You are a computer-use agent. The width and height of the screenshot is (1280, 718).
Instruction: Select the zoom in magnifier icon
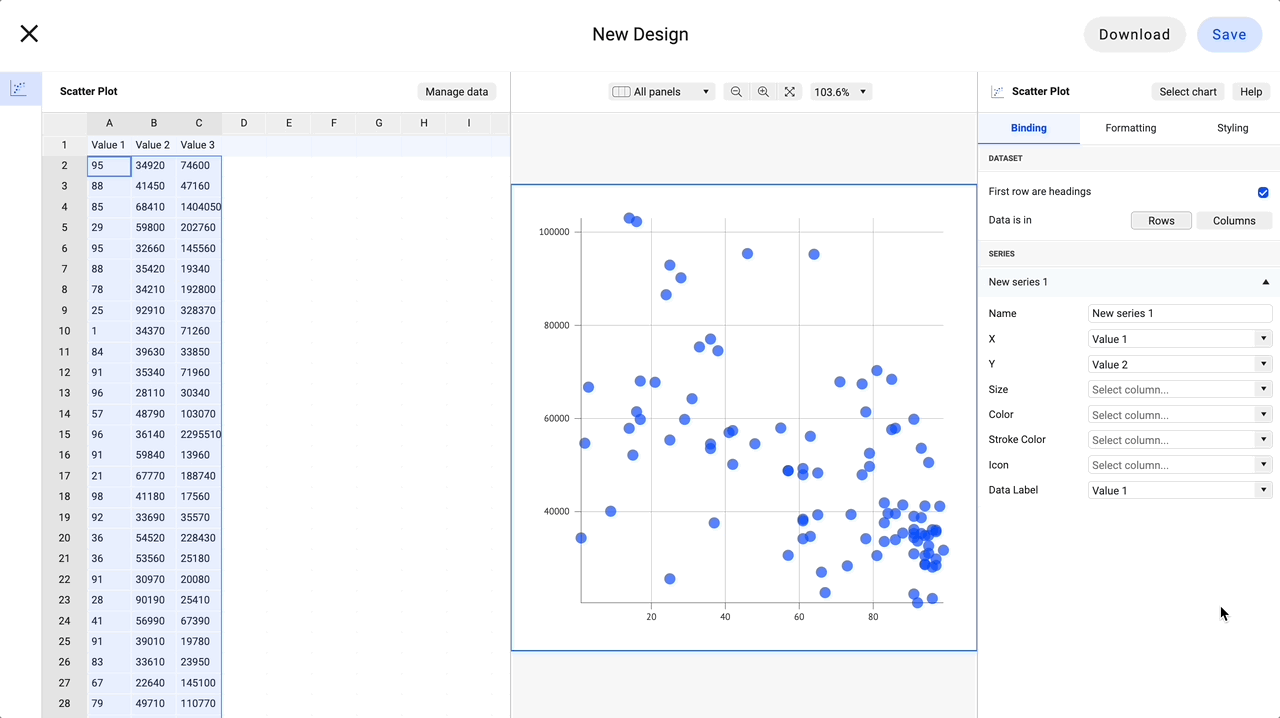pyautogui.click(x=763, y=91)
